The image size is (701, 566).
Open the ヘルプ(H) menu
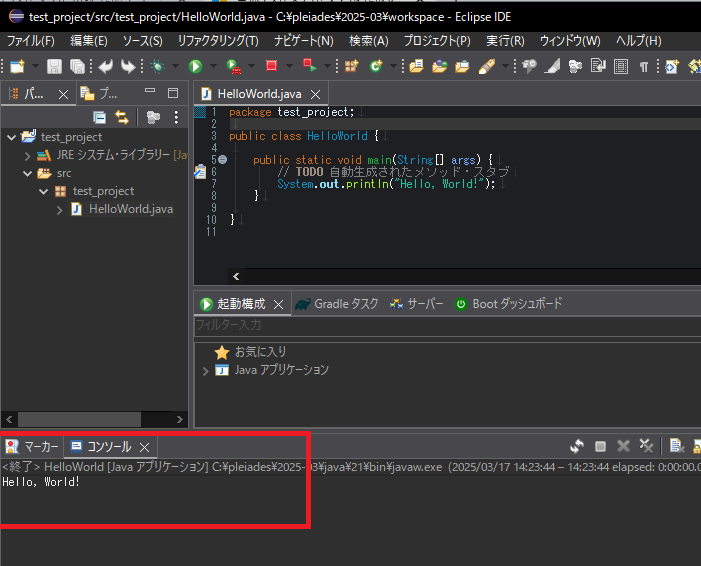tap(638, 41)
